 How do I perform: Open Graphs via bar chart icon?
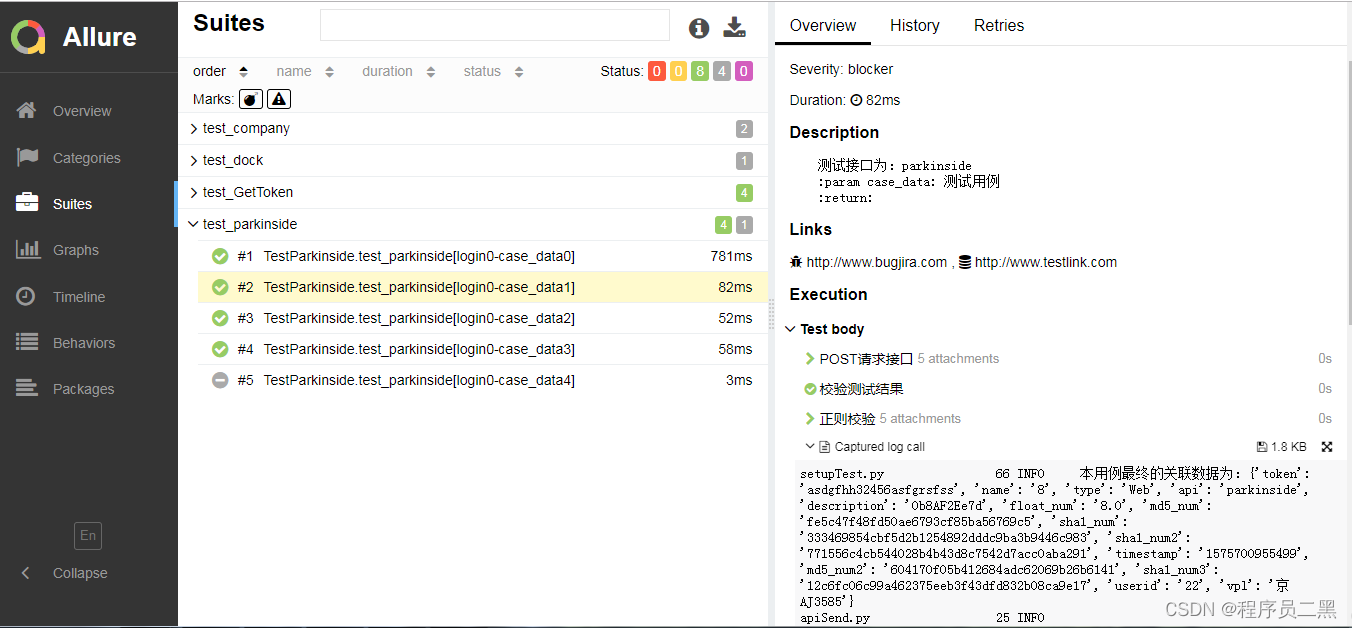pos(28,249)
